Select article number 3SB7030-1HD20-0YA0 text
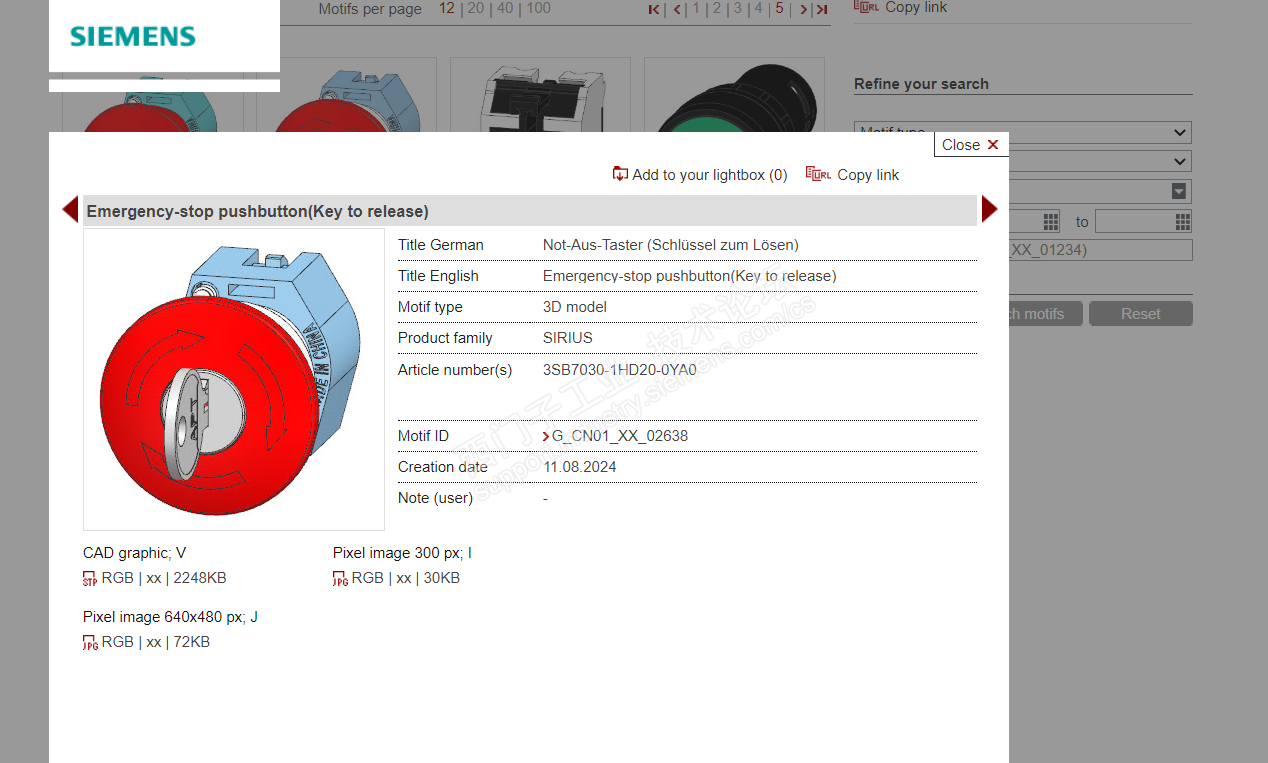Image resolution: width=1268 pixels, height=763 pixels. point(619,369)
